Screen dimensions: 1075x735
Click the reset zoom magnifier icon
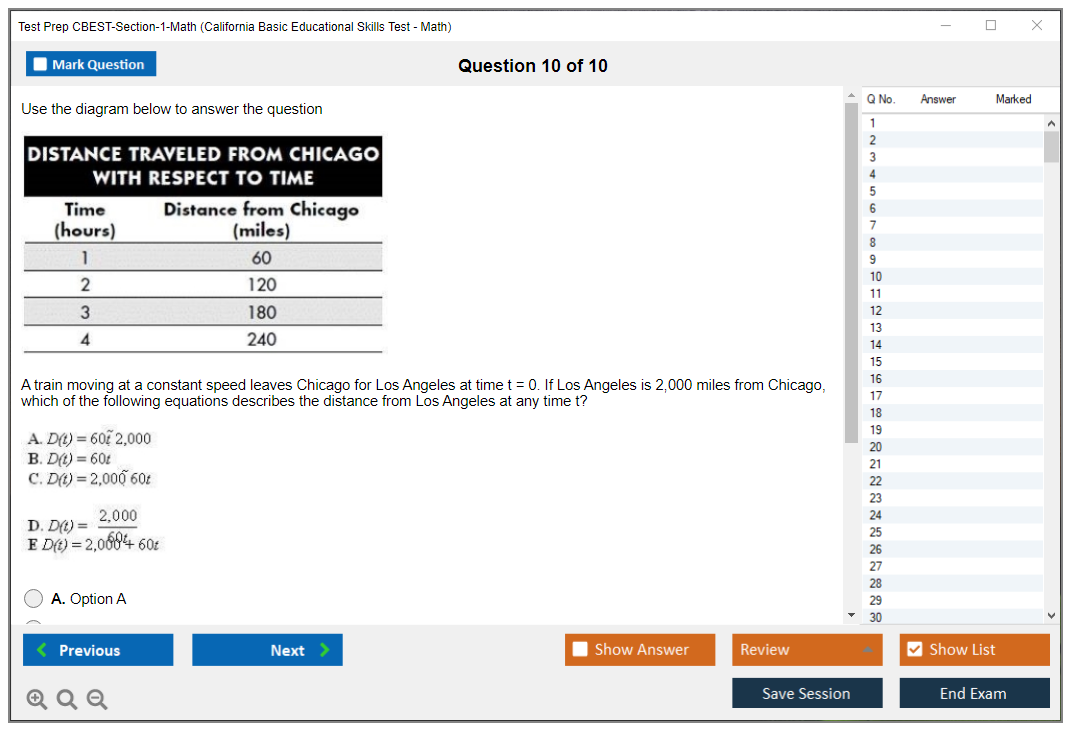point(66,700)
